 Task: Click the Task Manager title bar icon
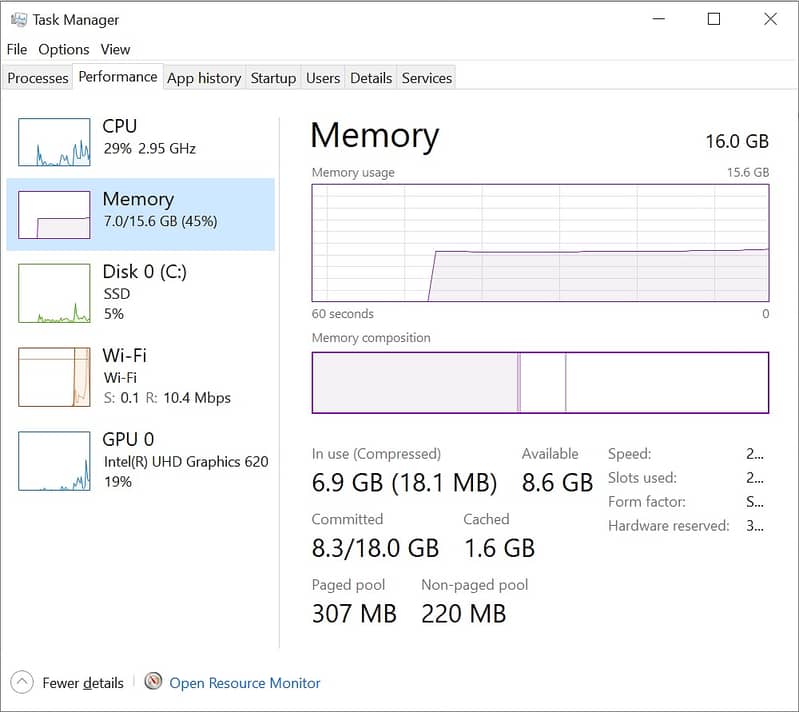[18, 19]
